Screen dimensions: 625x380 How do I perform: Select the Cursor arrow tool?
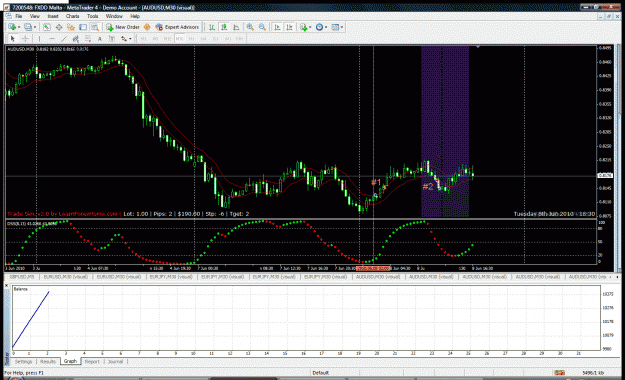pos(13,39)
